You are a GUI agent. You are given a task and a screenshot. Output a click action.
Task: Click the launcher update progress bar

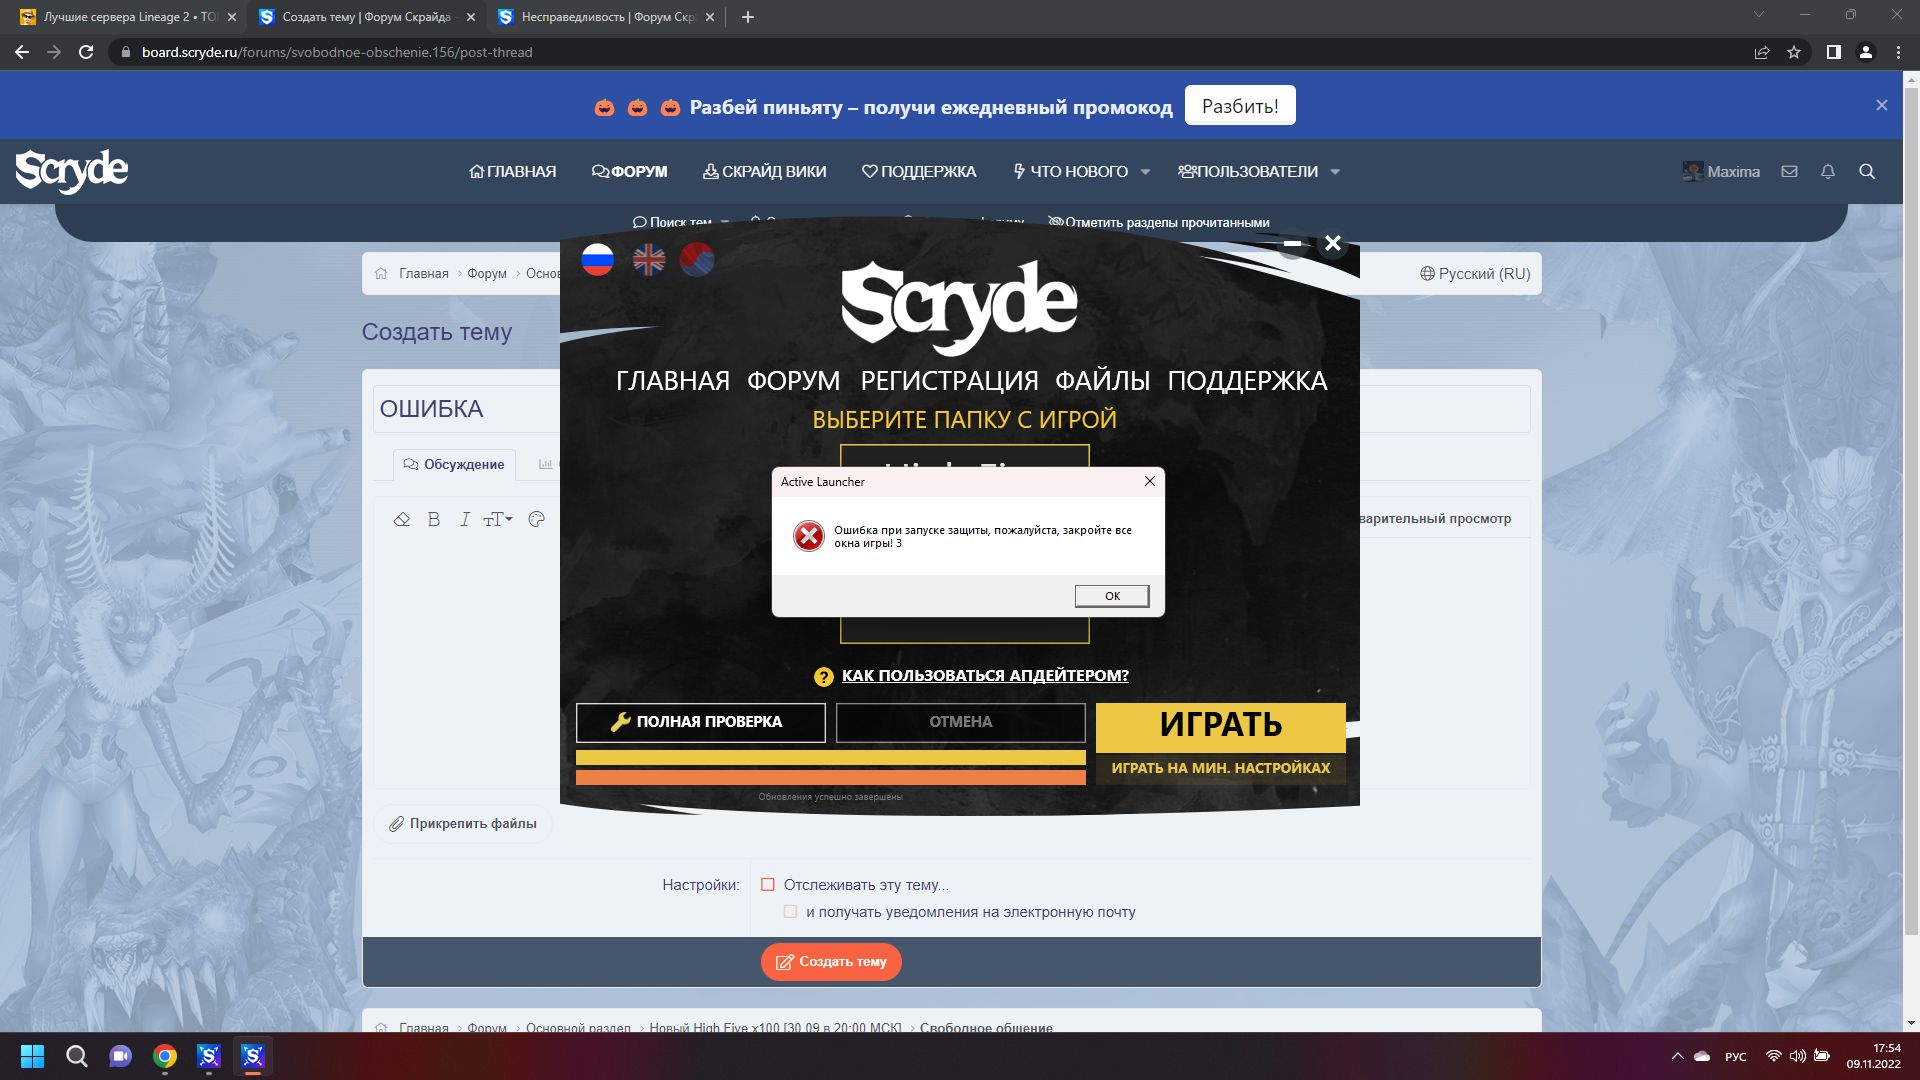(x=830, y=759)
